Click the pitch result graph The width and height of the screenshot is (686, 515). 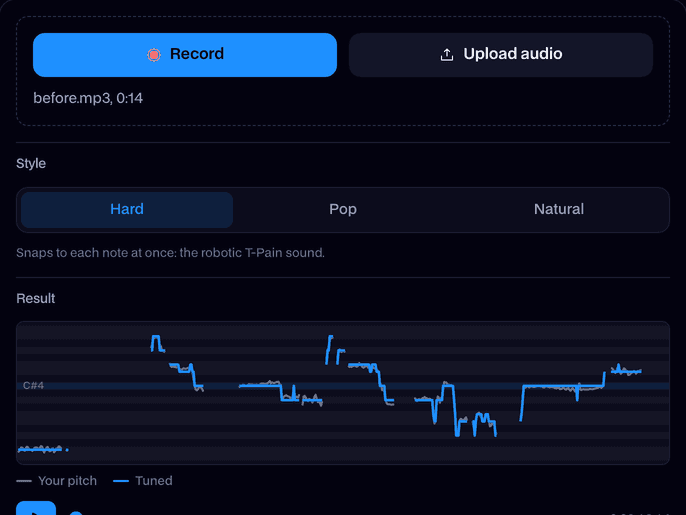(343, 393)
